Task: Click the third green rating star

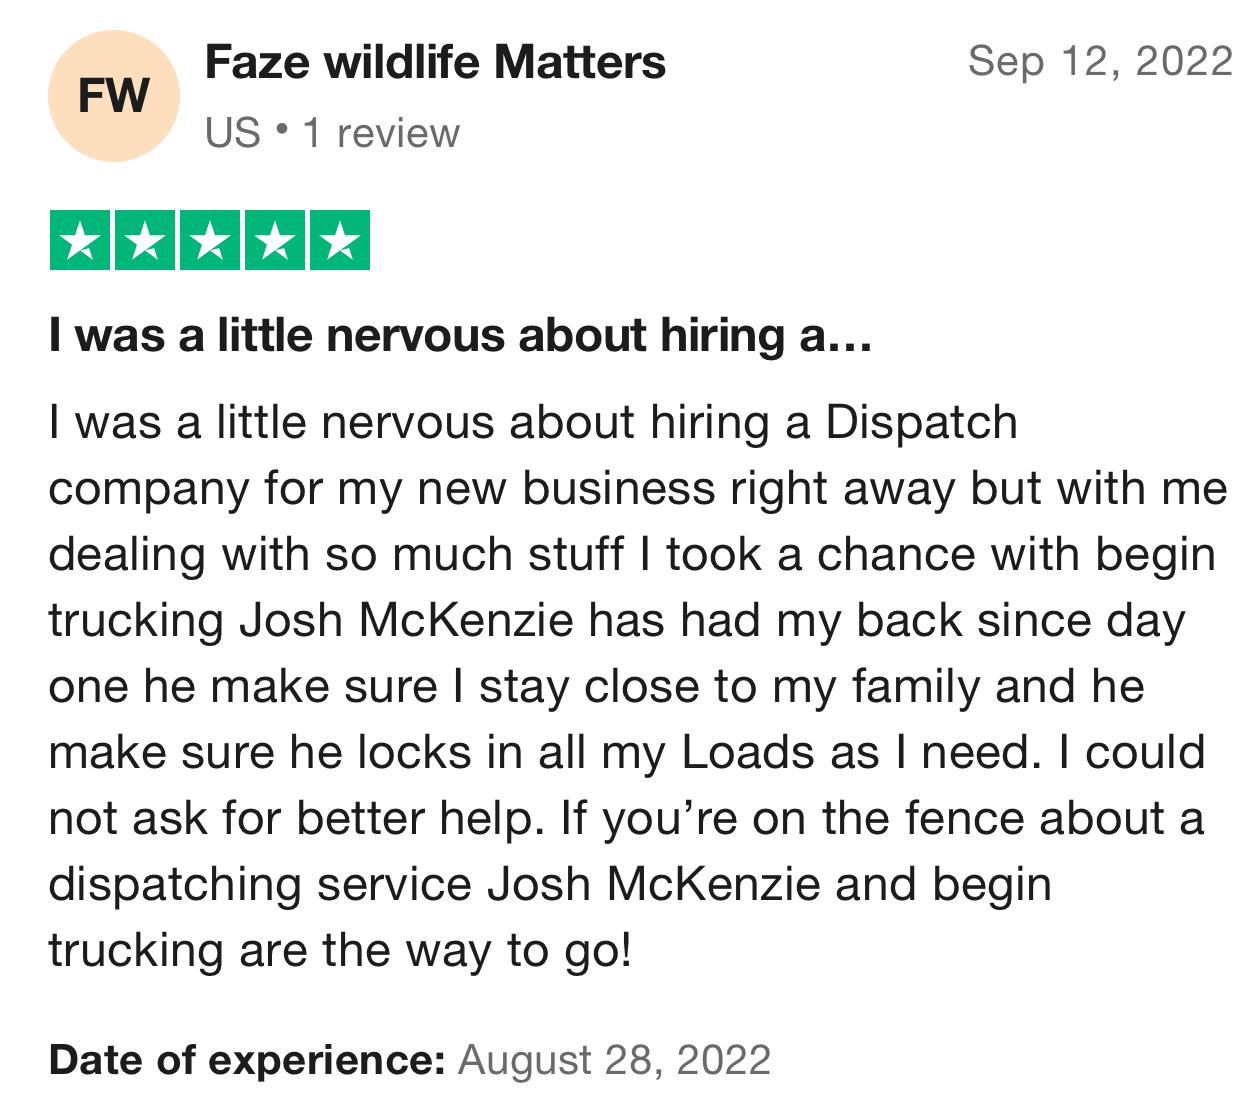Action: [x=210, y=241]
